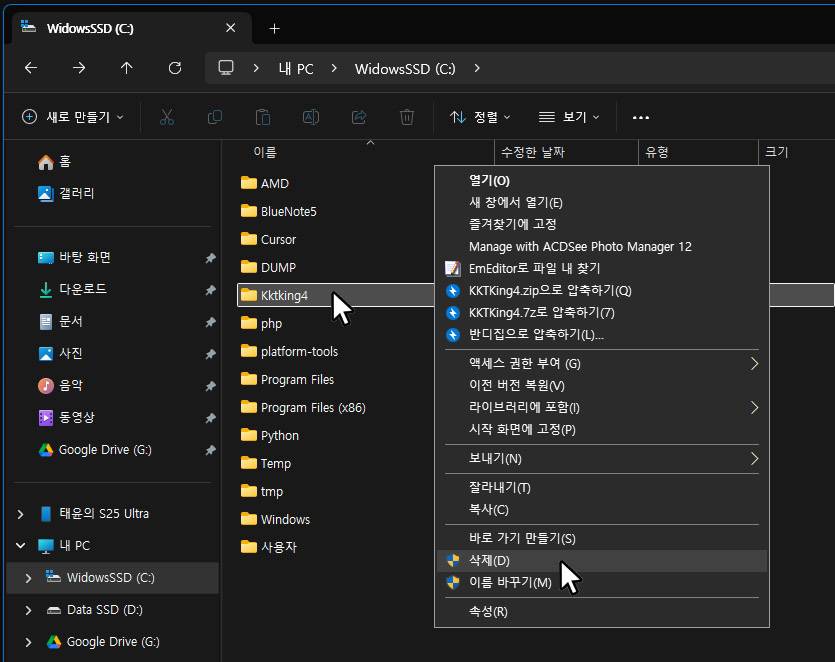Open the 새로 만들기 dropdown
Viewport: 835px width, 662px height.
73,117
